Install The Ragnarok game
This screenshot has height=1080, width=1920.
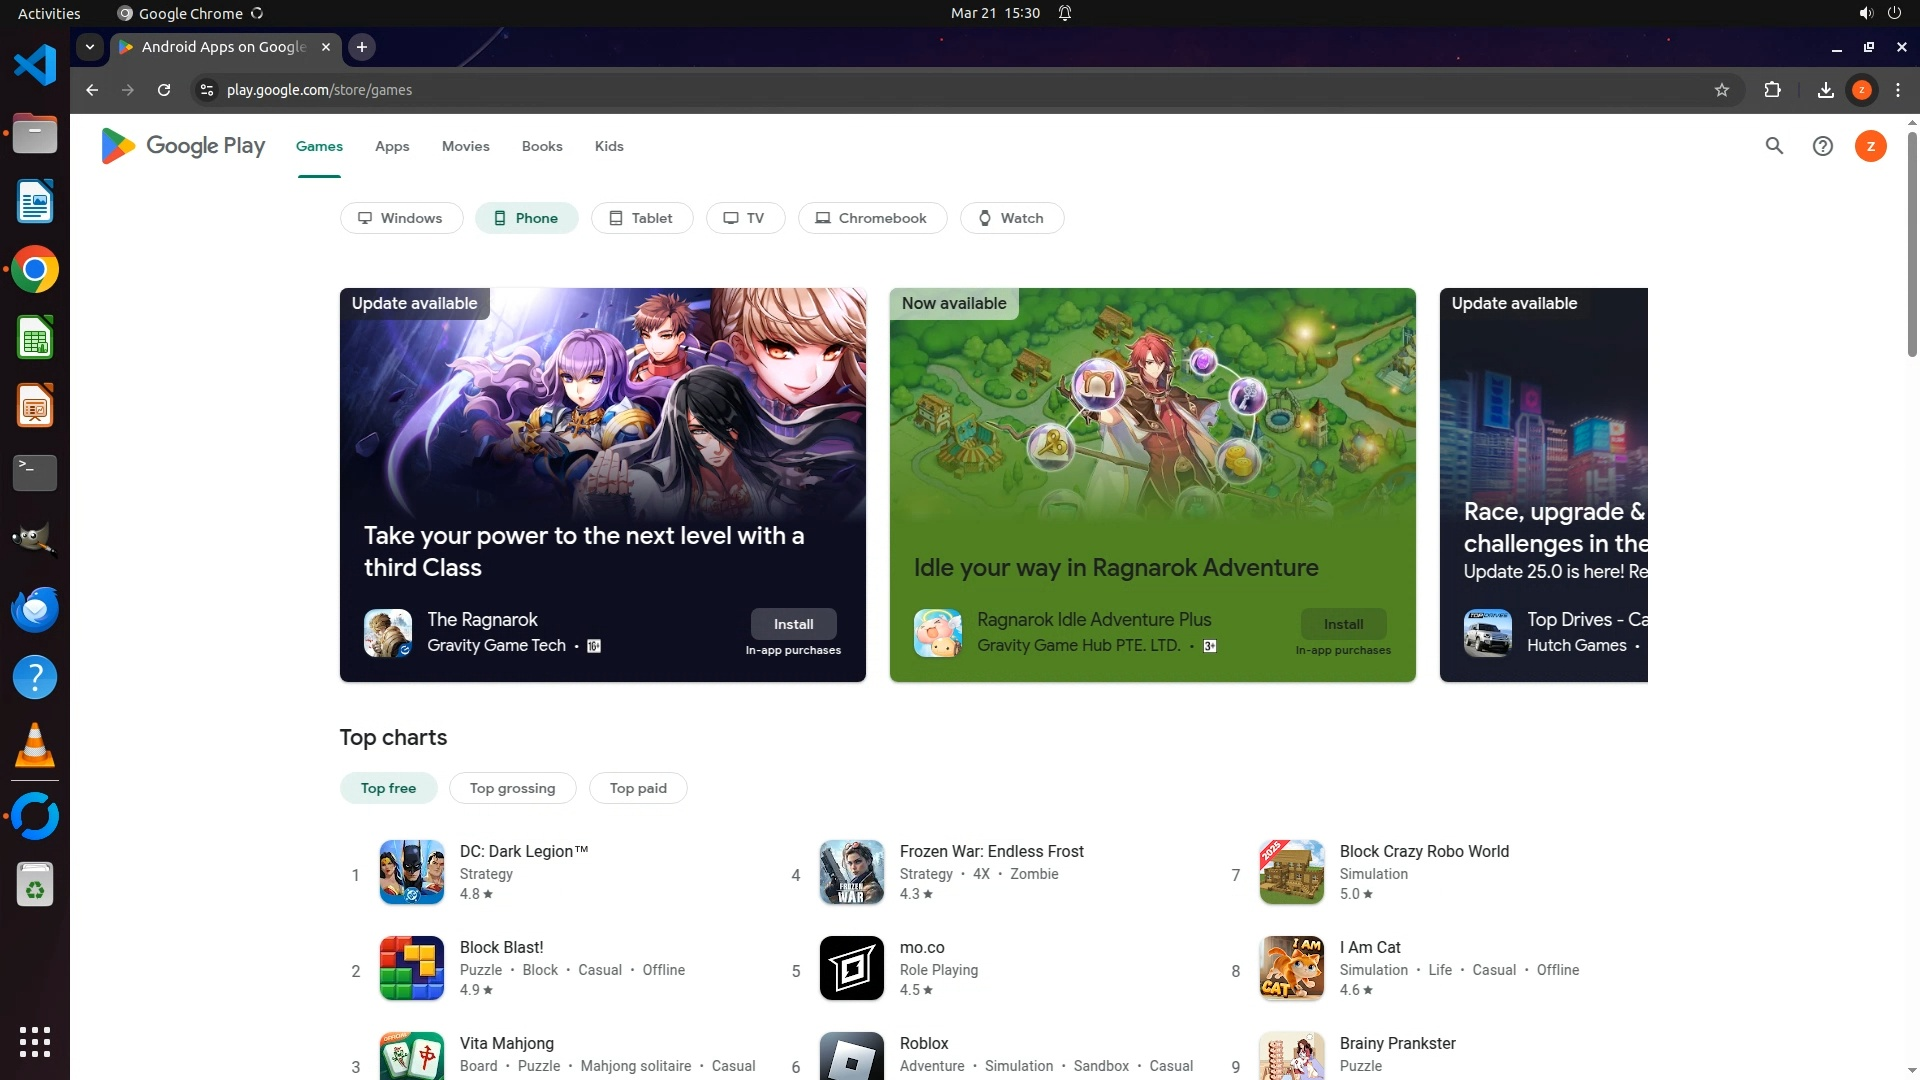pyautogui.click(x=793, y=624)
